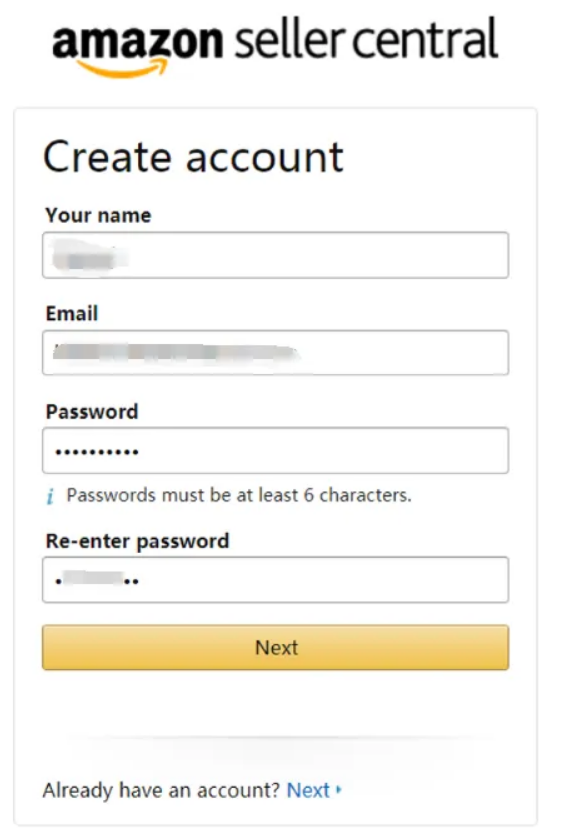This screenshot has width=576, height=833.
Task: Select the Re-enter password input field
Action: 275,580
